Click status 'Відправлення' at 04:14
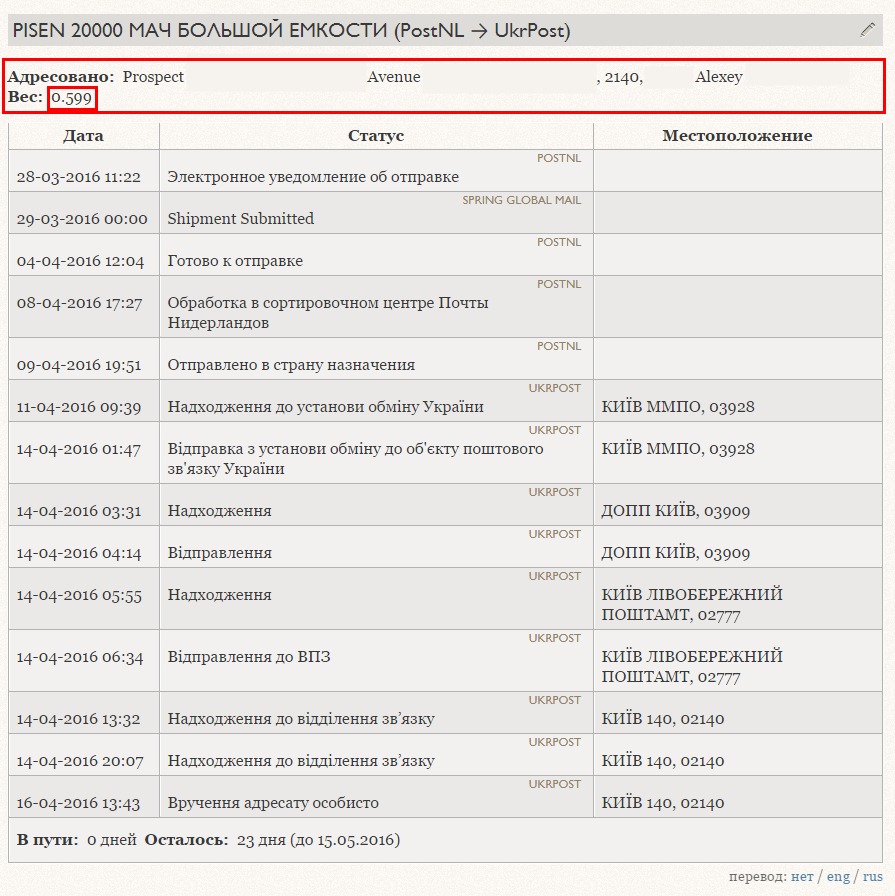This screenshot has width=895, height=896. tap(219, 553)
